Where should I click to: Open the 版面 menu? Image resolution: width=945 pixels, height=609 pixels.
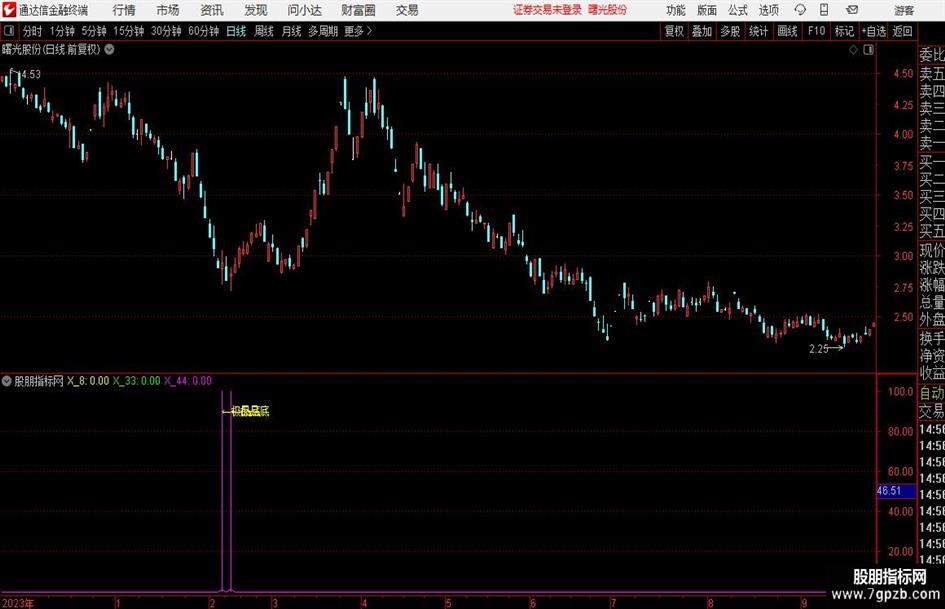(706, 10)
